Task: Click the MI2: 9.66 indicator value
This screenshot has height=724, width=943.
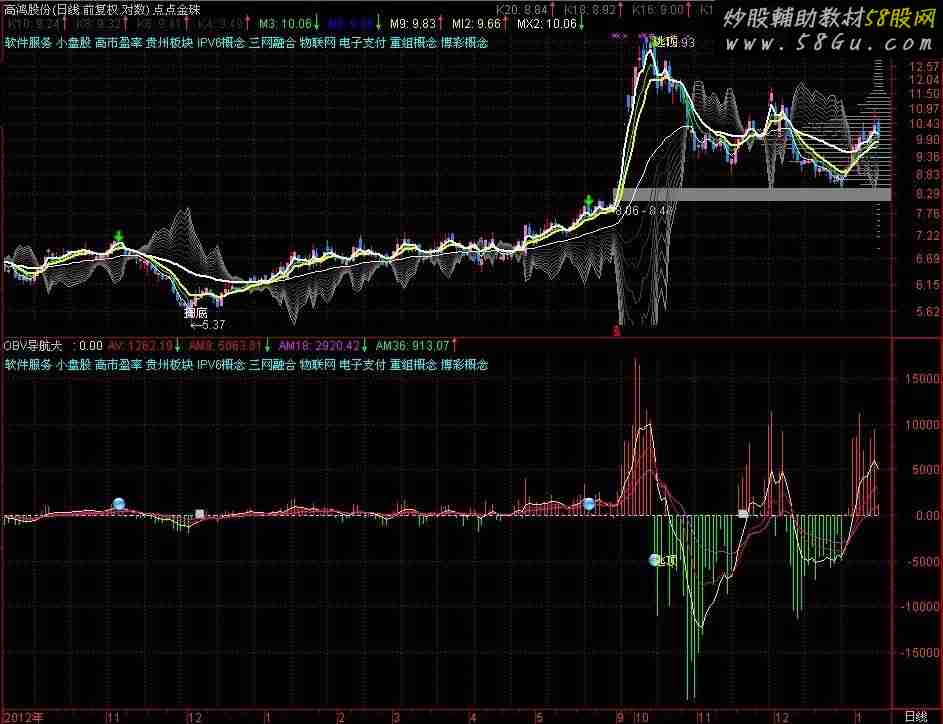Action: 476,24
